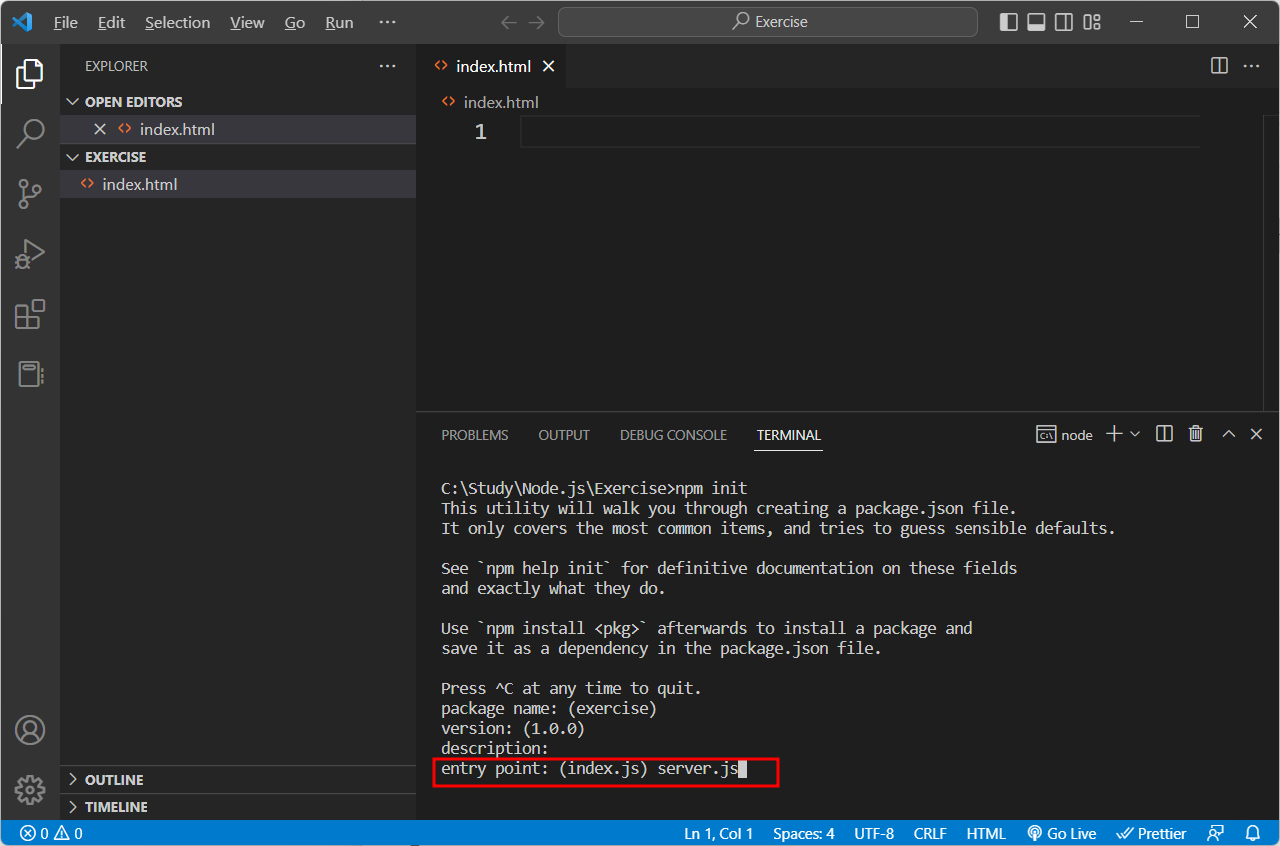Open the Customize Layout icon
The image size is (1280, 846).
[1092, 22]
